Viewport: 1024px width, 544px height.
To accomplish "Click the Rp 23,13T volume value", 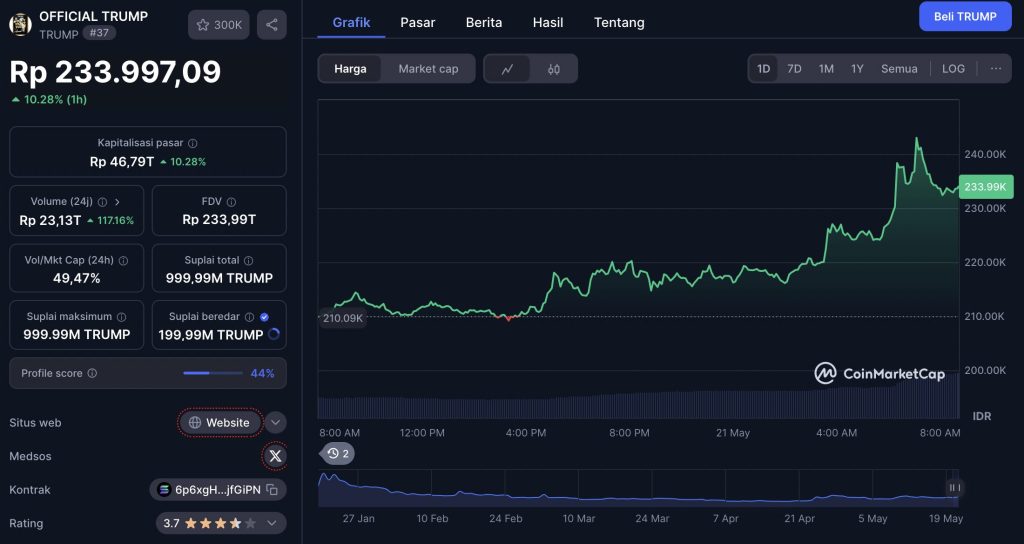I will click(50, 220).
